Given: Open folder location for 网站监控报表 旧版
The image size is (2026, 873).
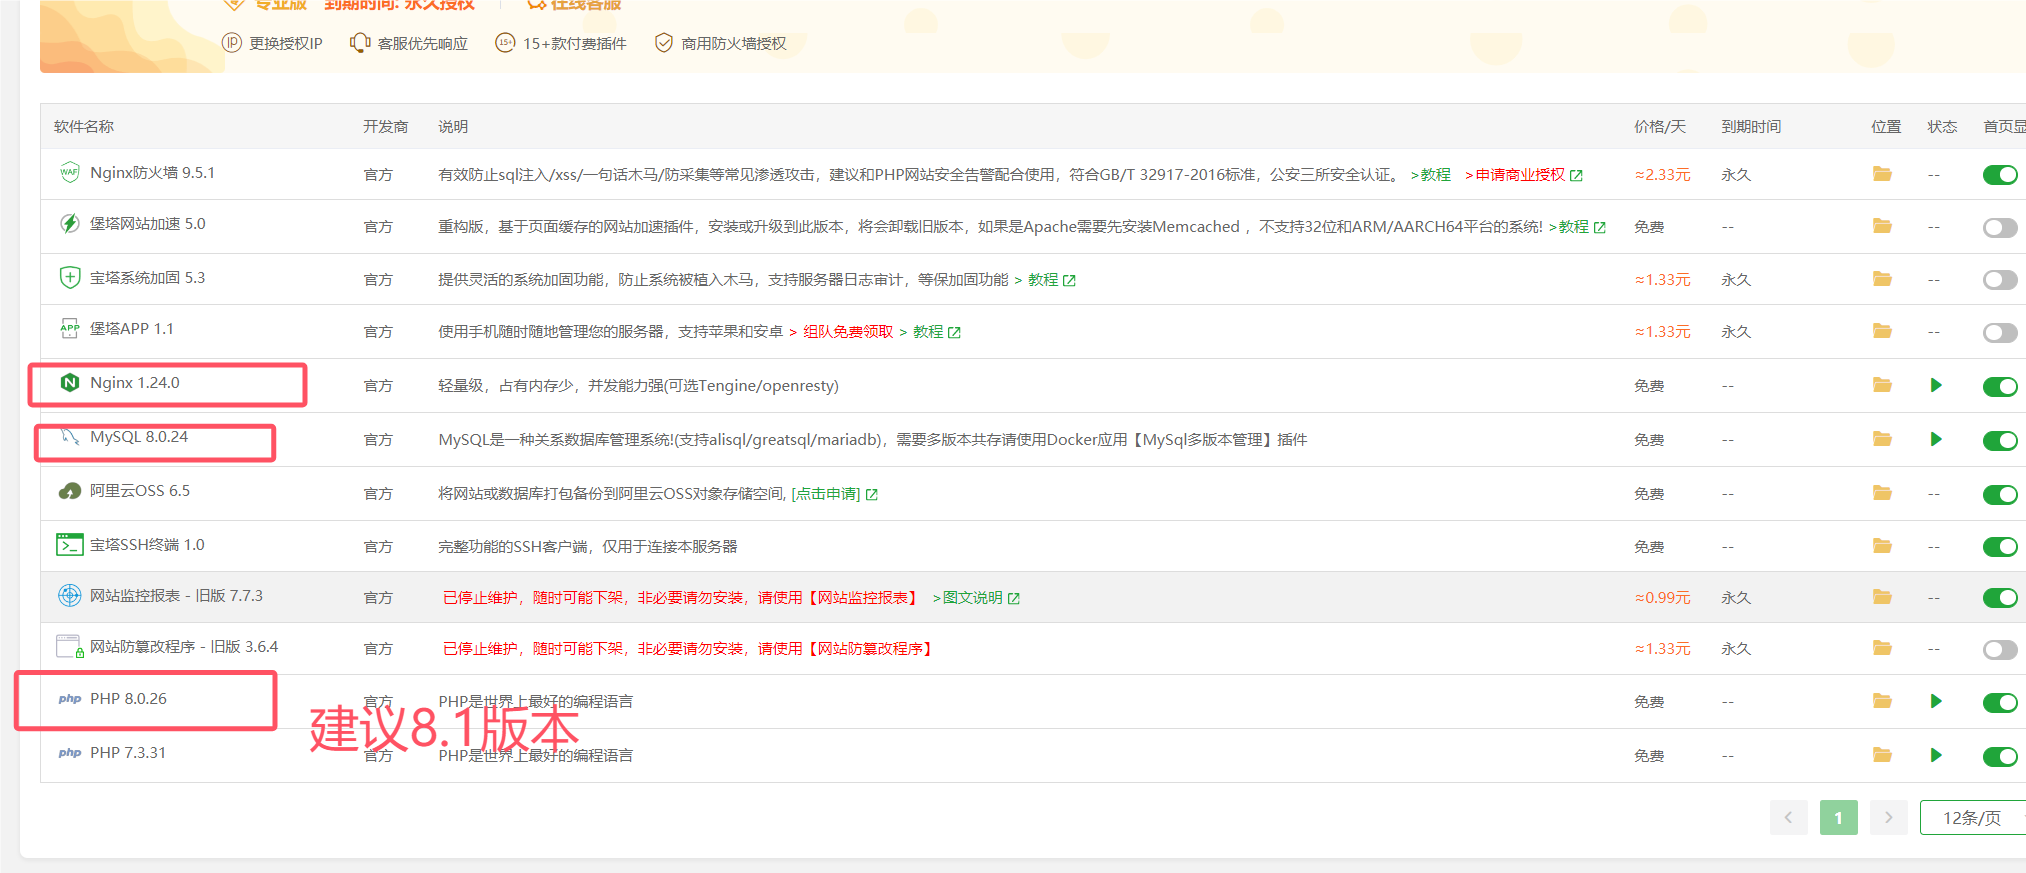Looking at the screenshot, I should (x=1882, y=597).
